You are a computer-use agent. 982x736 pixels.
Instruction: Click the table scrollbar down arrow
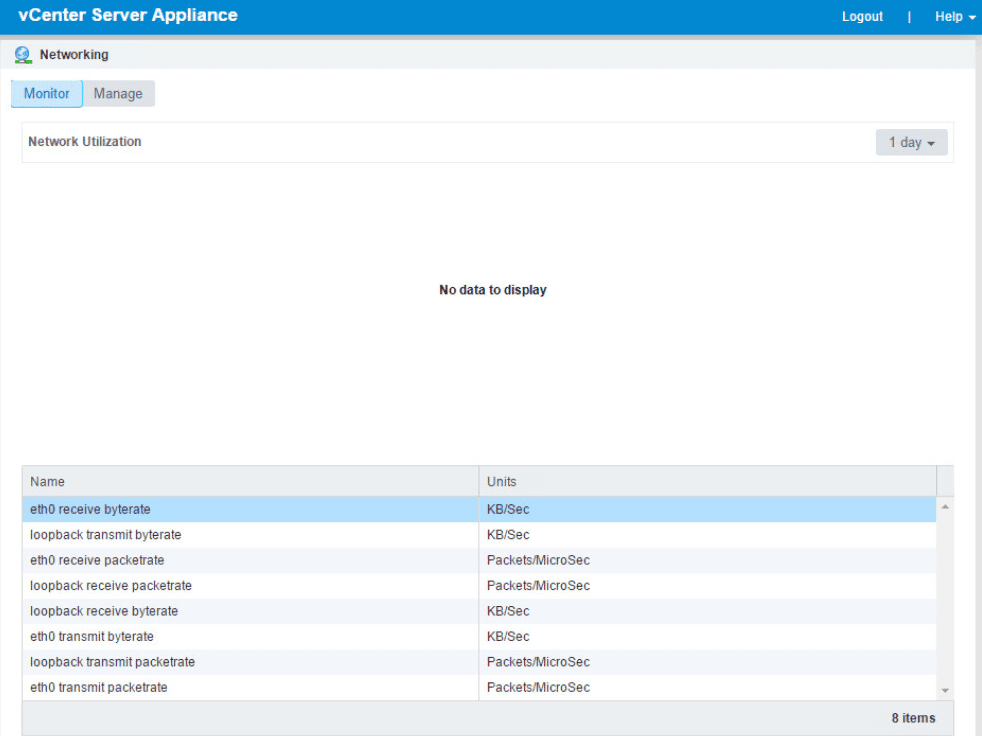click(x=945, y=691)
